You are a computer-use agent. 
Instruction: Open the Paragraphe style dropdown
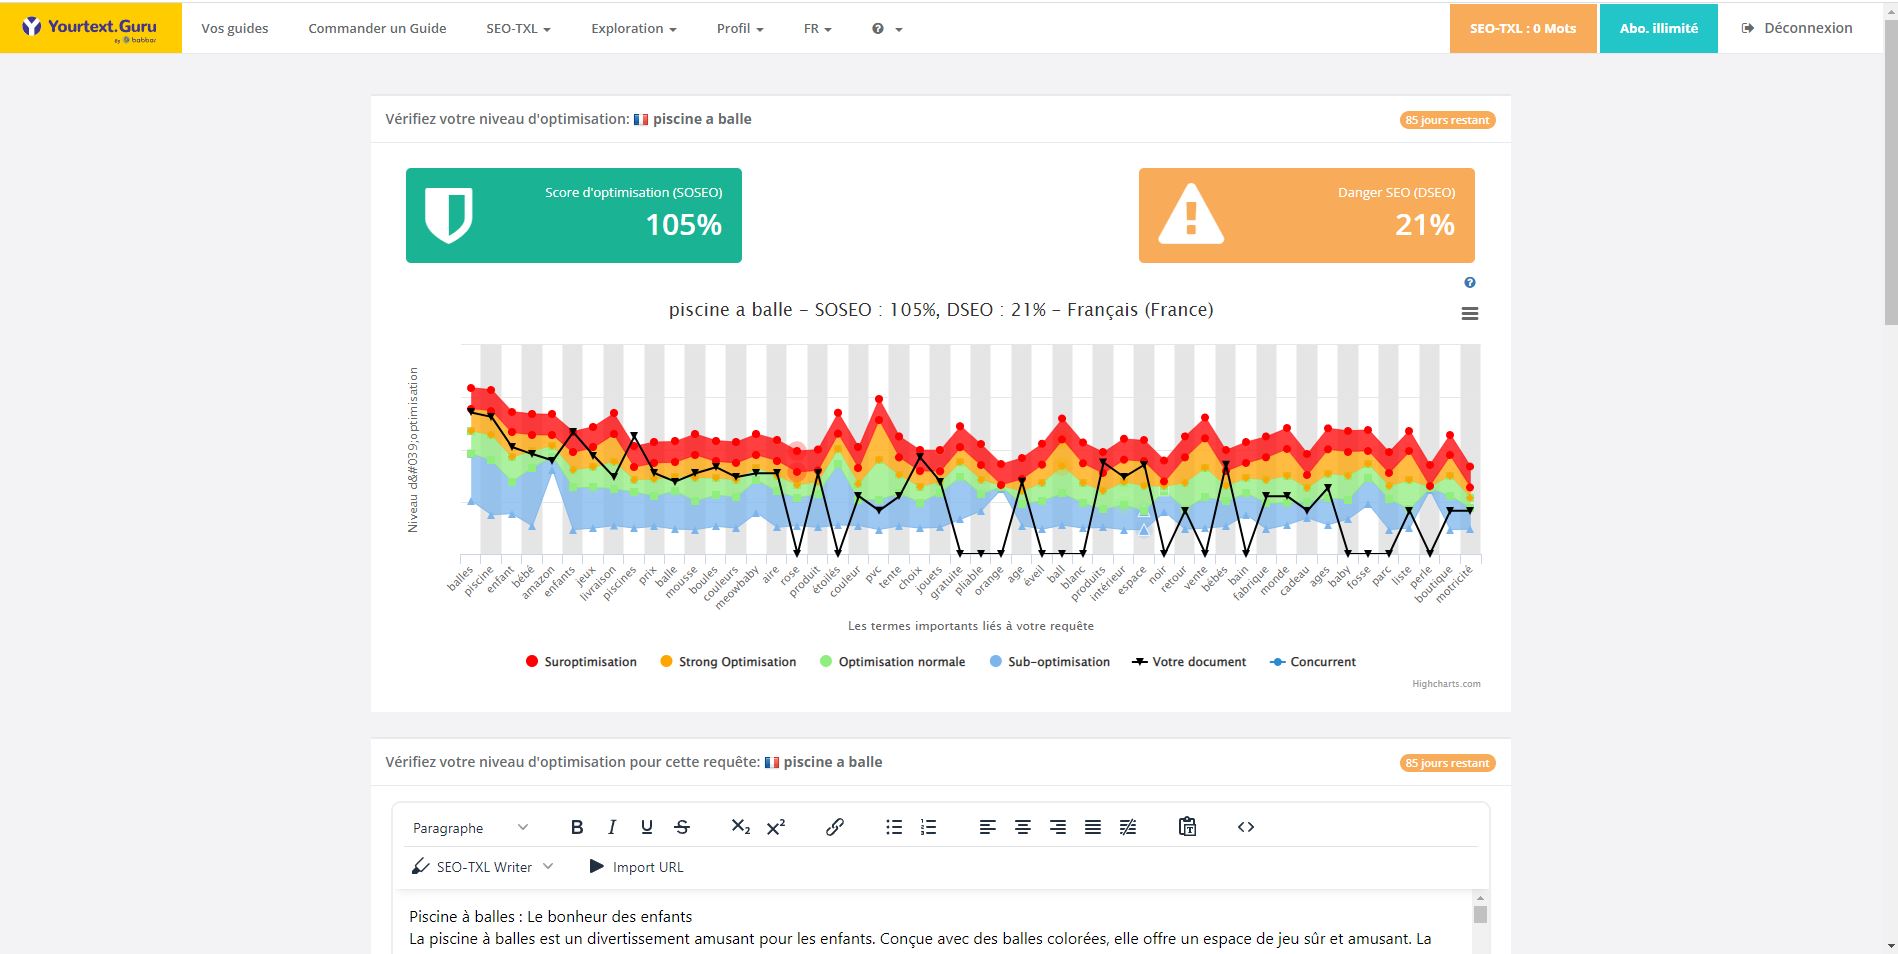(x=470, y=828)
